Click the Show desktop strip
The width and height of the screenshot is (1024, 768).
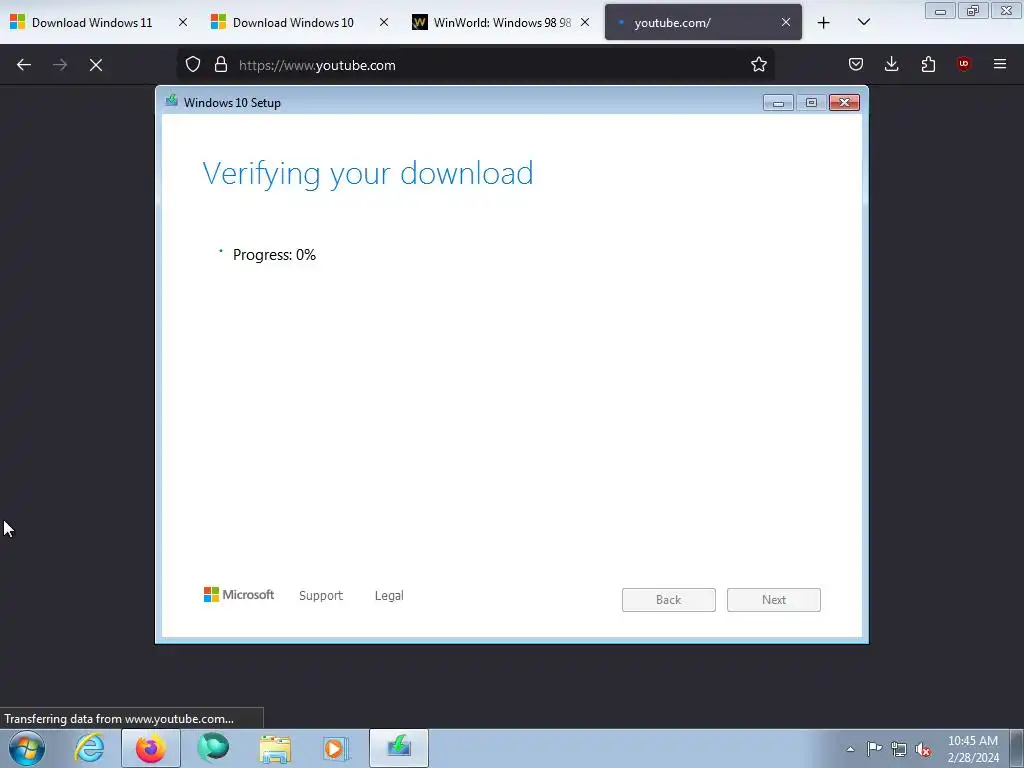1016,748
